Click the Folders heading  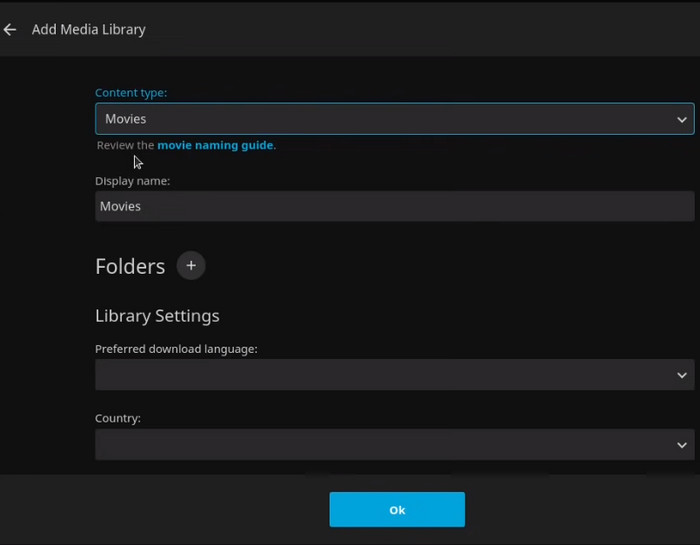point(130,266)
